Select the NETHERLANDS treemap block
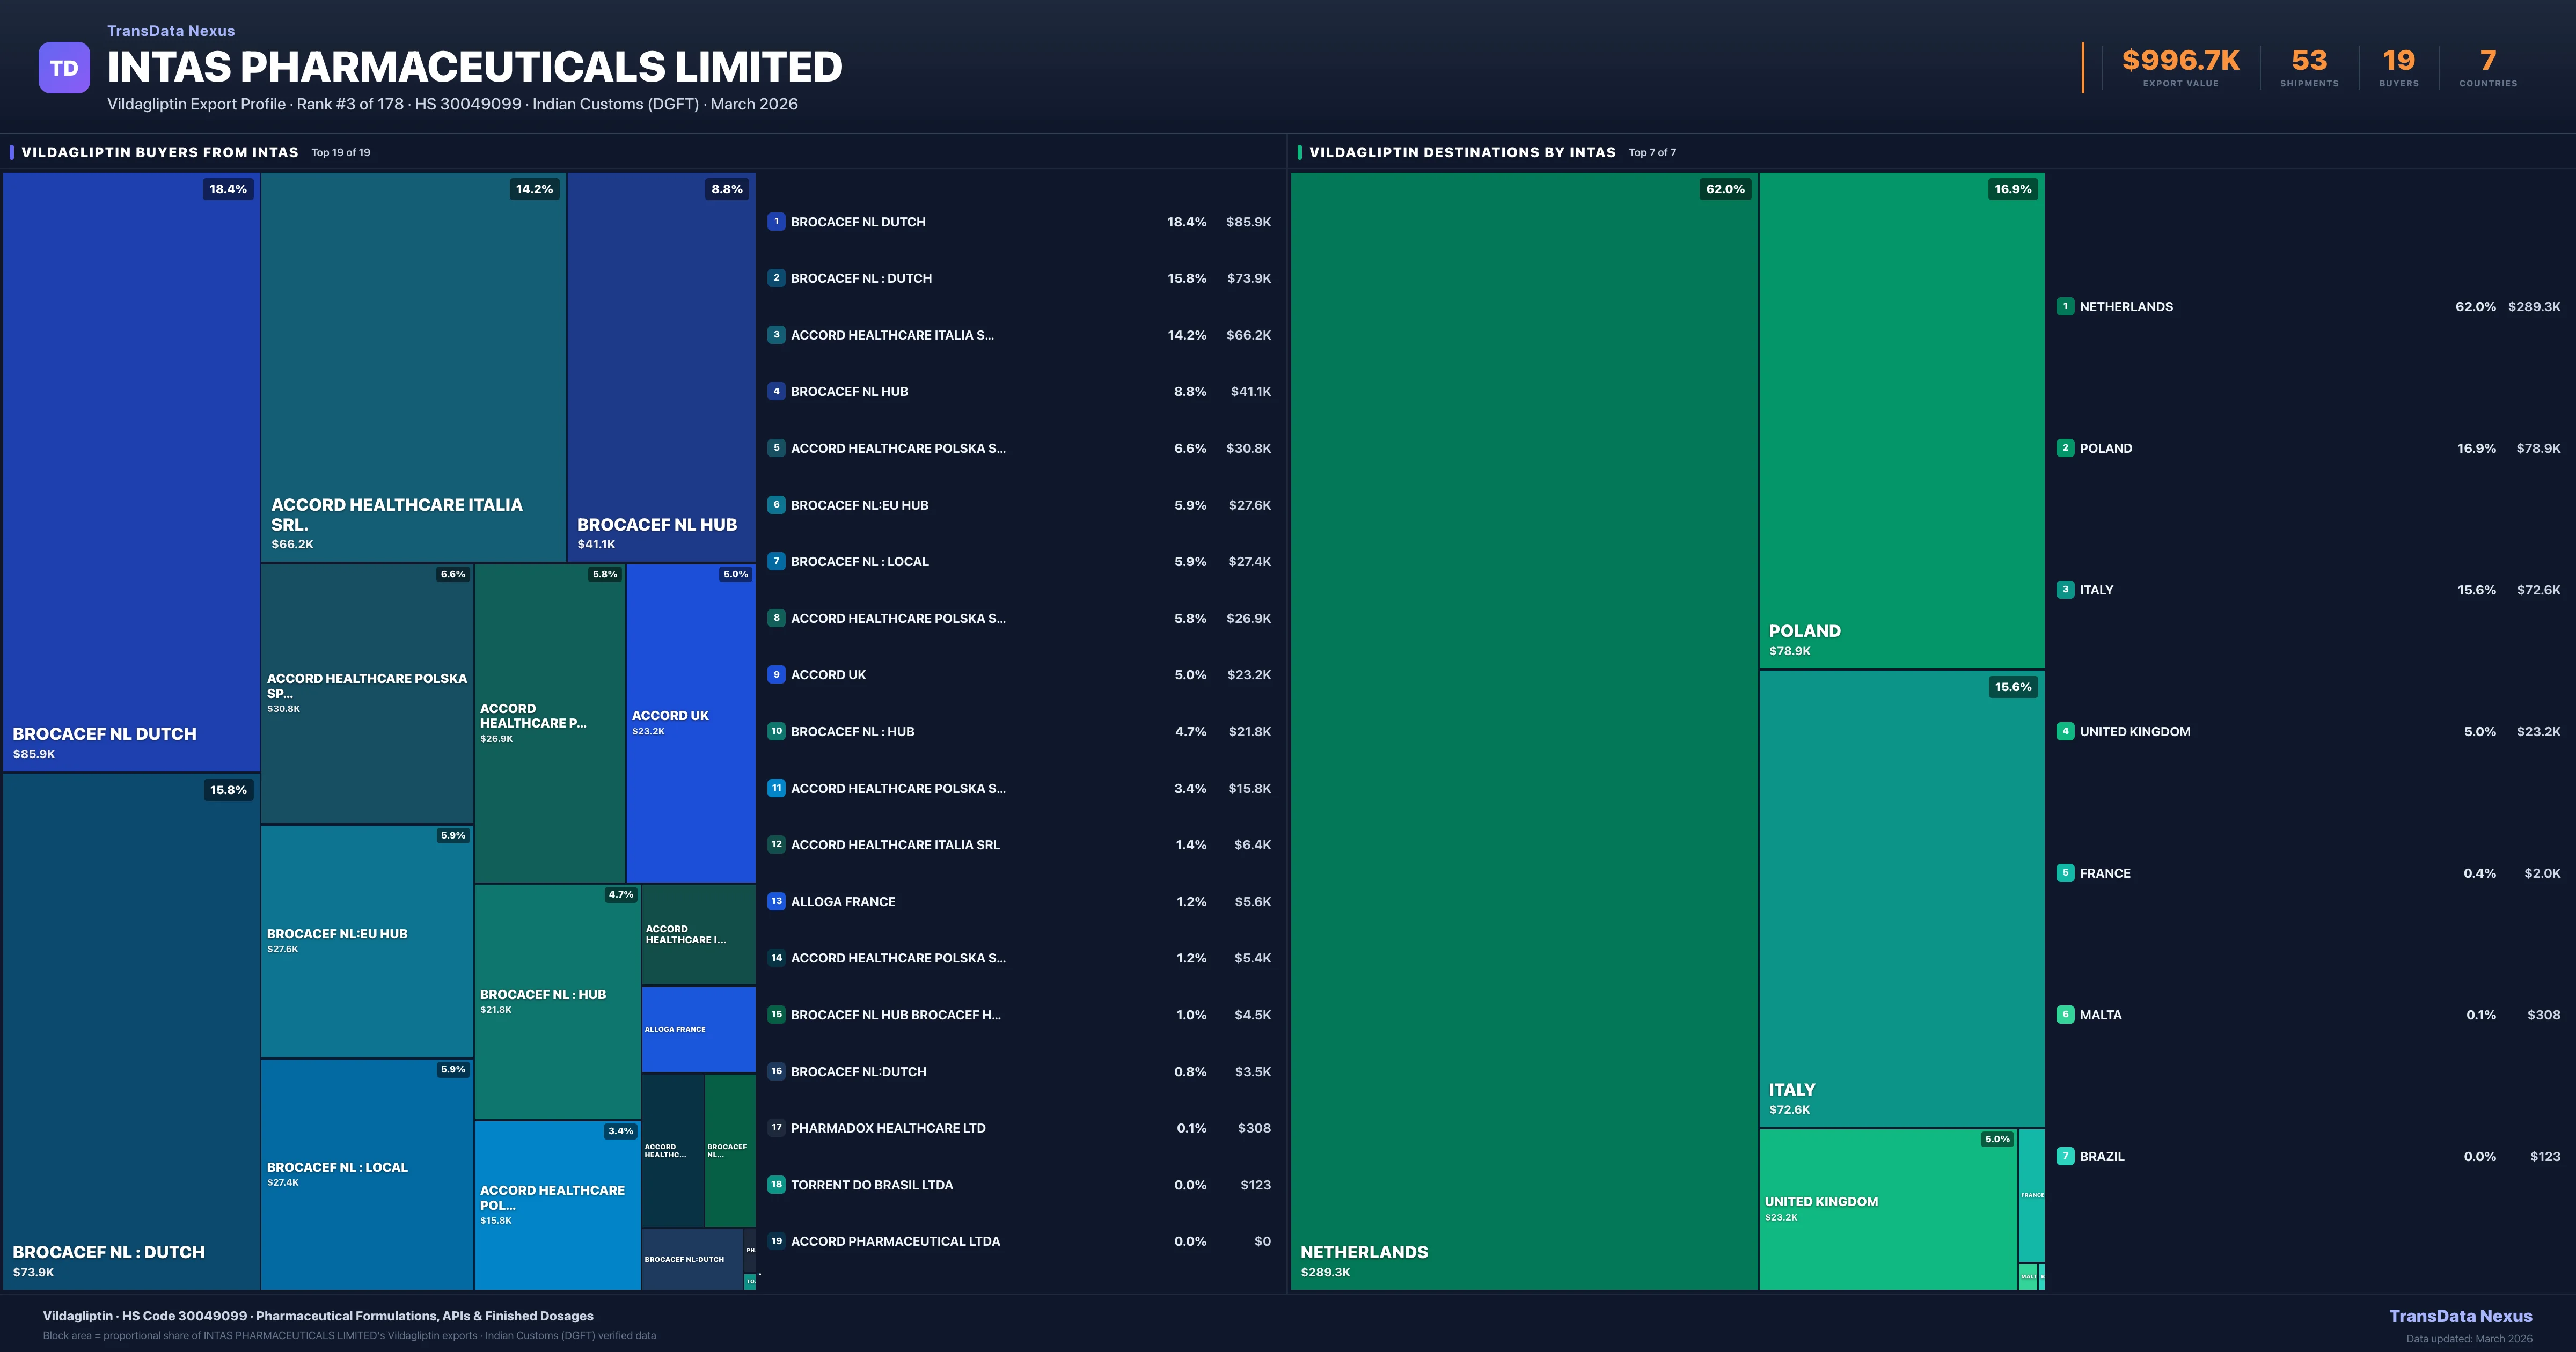The image size is (2576, 1352). [1523, 730]
